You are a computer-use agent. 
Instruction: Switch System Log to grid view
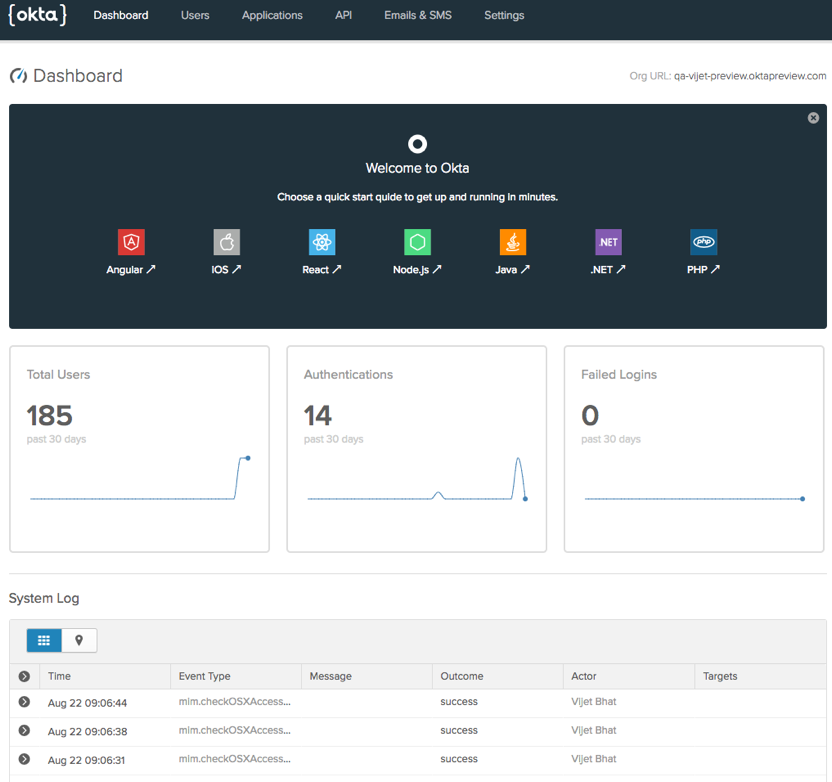44,640
